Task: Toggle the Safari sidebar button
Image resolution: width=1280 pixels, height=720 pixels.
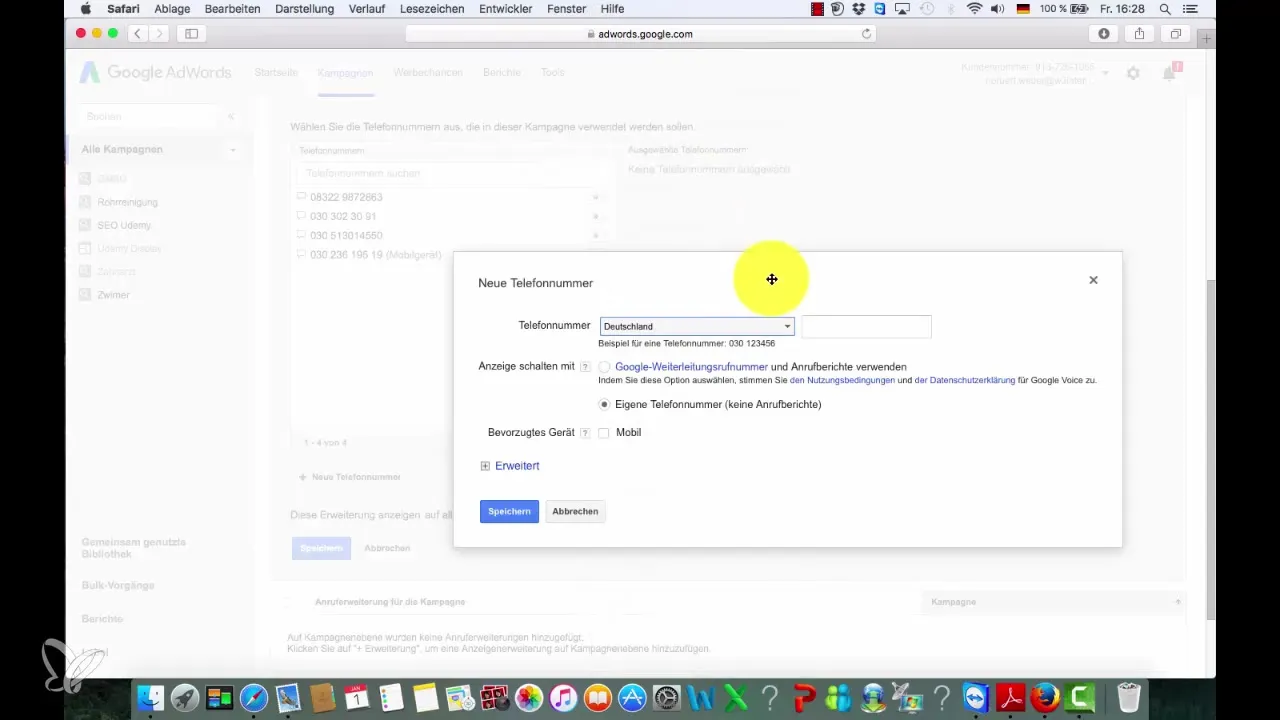Action: (191, 34)
